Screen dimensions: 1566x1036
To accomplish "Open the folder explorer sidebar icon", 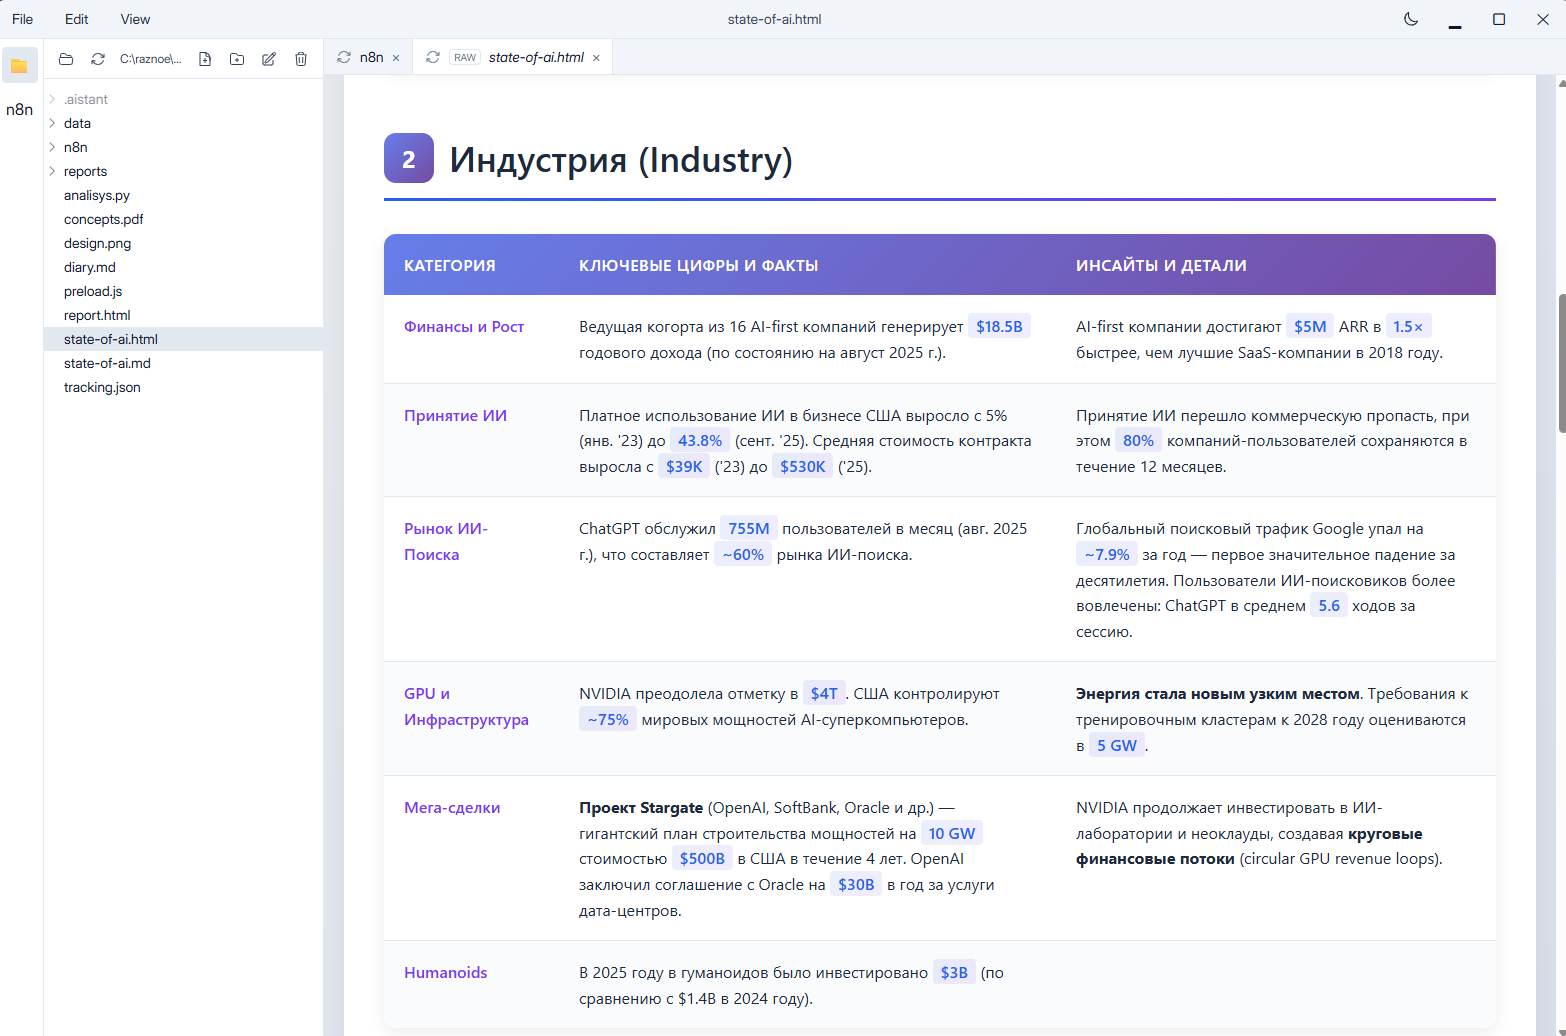I will (19, 66).
